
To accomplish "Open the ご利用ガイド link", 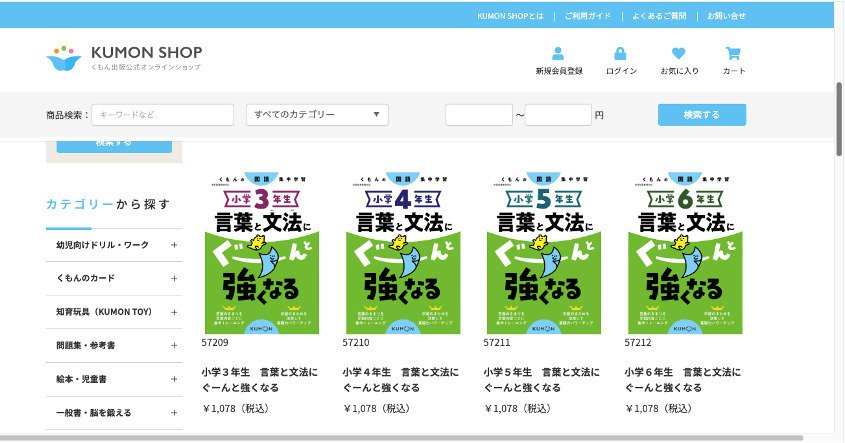I will [x=588, y=16].
